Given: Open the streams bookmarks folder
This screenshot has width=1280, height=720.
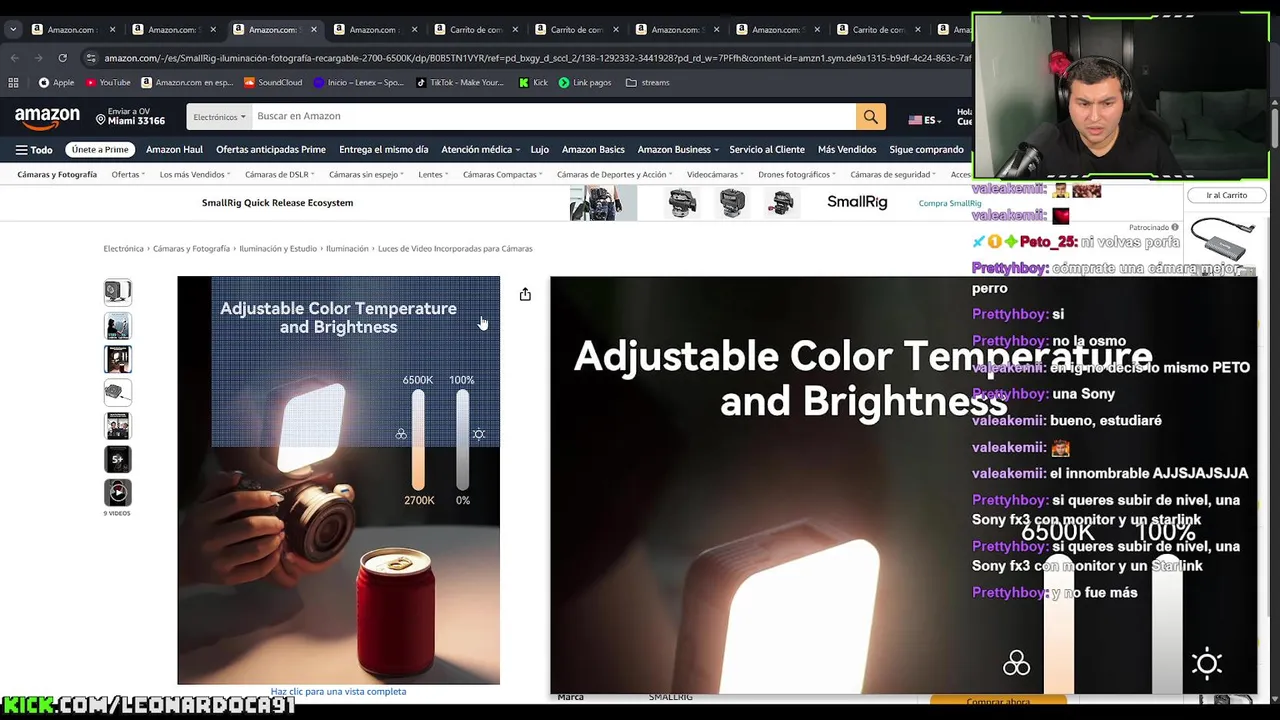Looking at the screenshot, I should 647,82.
